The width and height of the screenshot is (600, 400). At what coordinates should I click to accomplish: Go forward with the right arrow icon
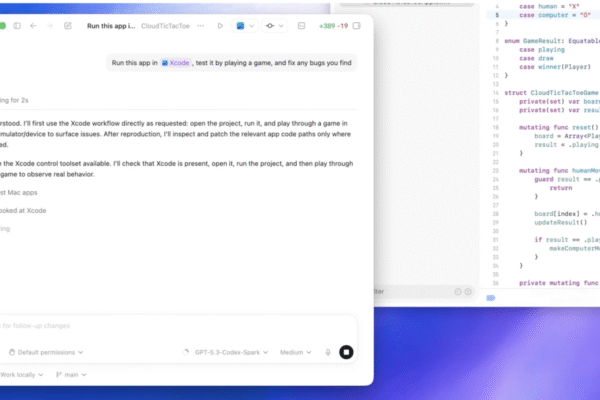[50, 26]
